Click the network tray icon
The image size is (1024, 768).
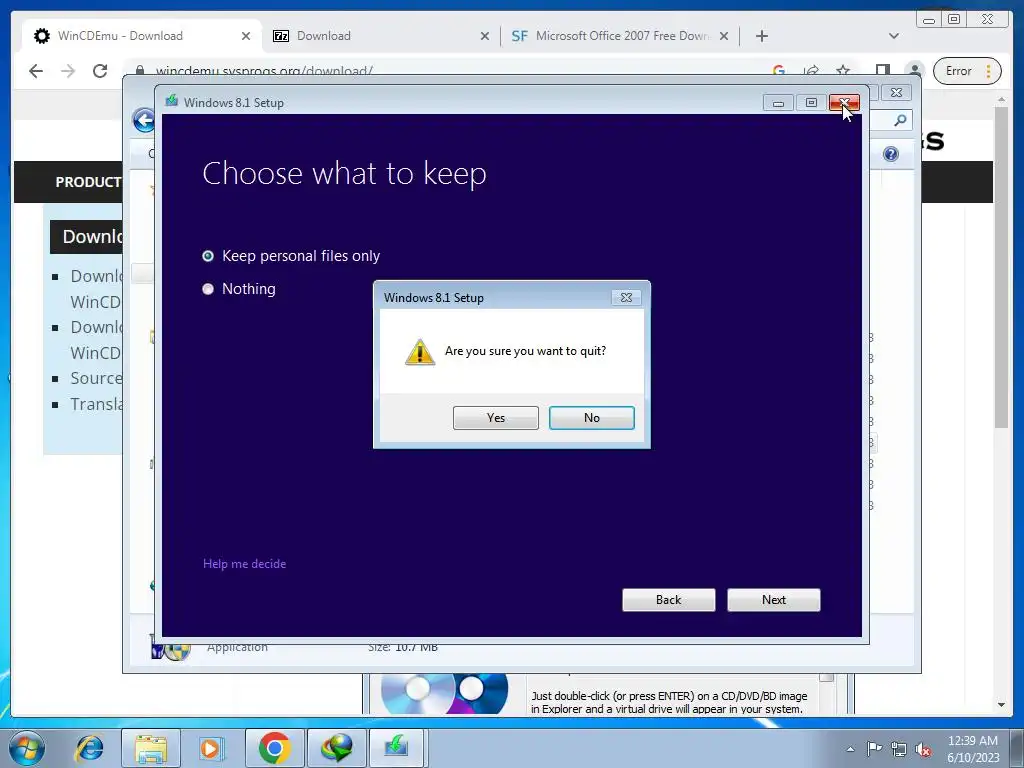point(899,750)
